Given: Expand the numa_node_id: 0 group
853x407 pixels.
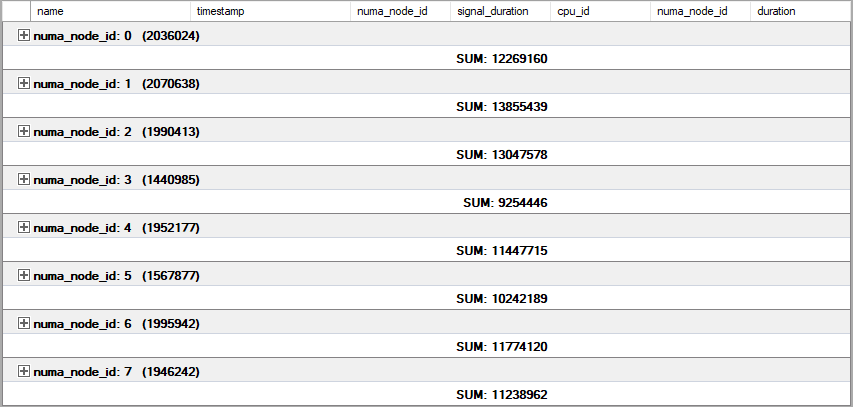Looking at the screenshot, I should 24,35.
